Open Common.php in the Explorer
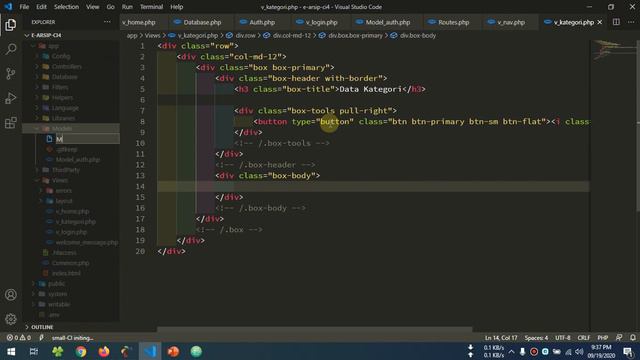The image size is (640, 360). pyautogui.click(x=71, y=263)
